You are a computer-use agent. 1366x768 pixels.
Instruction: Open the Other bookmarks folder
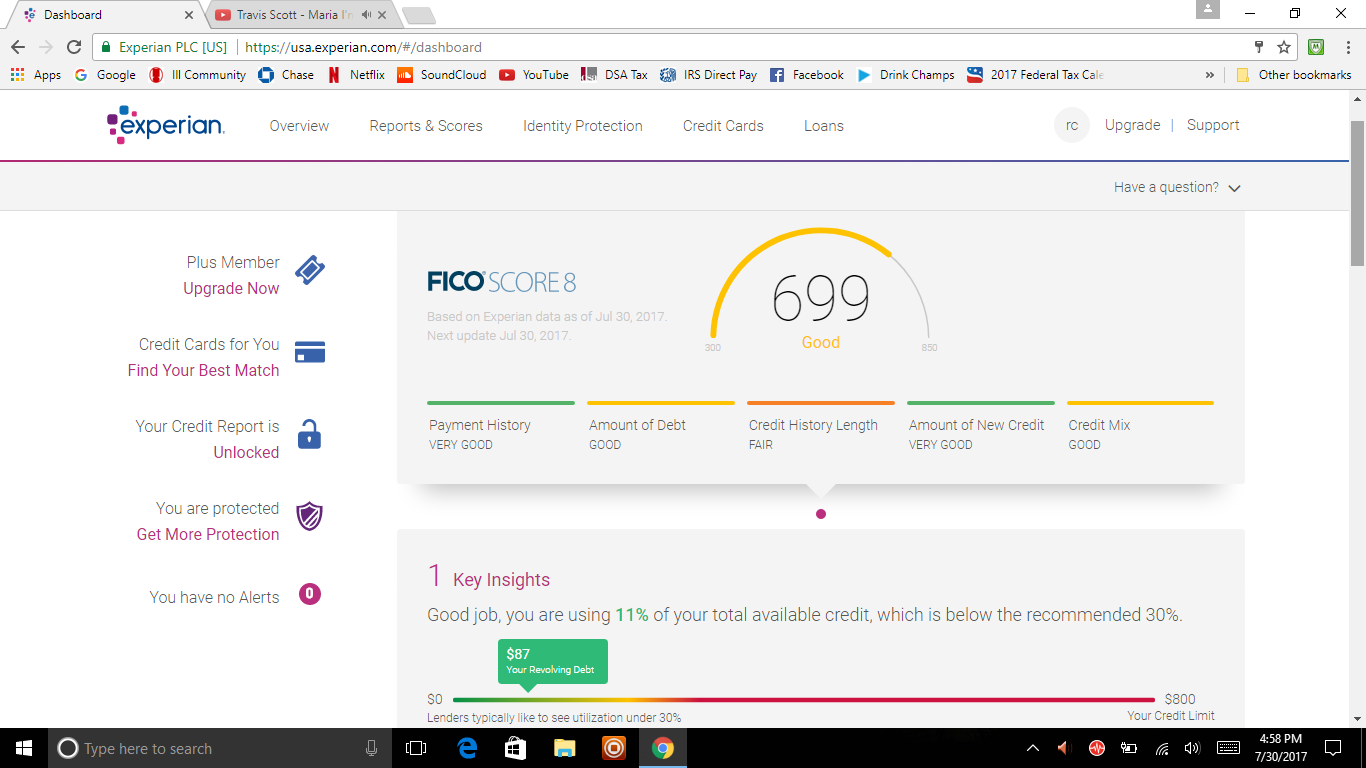[x=1293, y=75]
